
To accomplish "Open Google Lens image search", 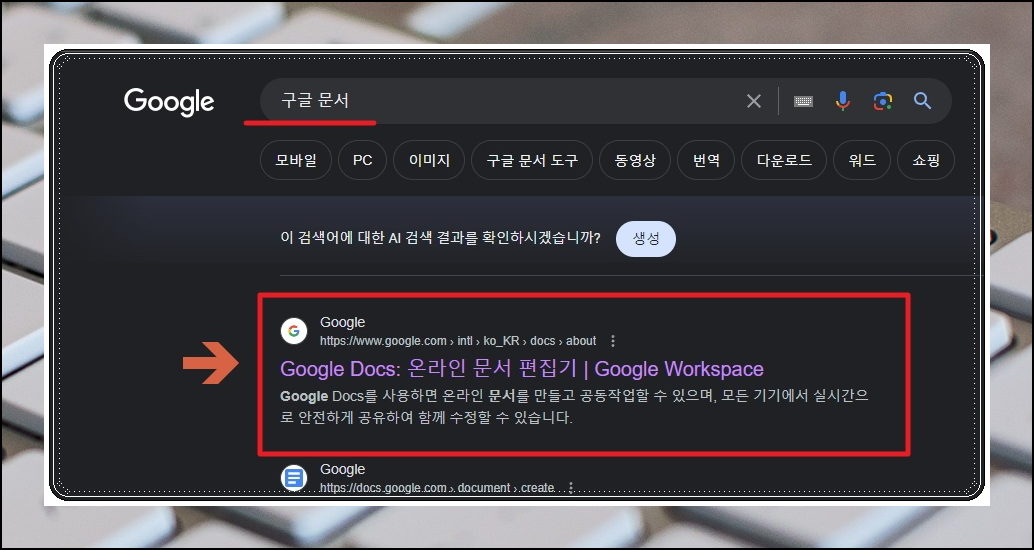I will 883,101.
